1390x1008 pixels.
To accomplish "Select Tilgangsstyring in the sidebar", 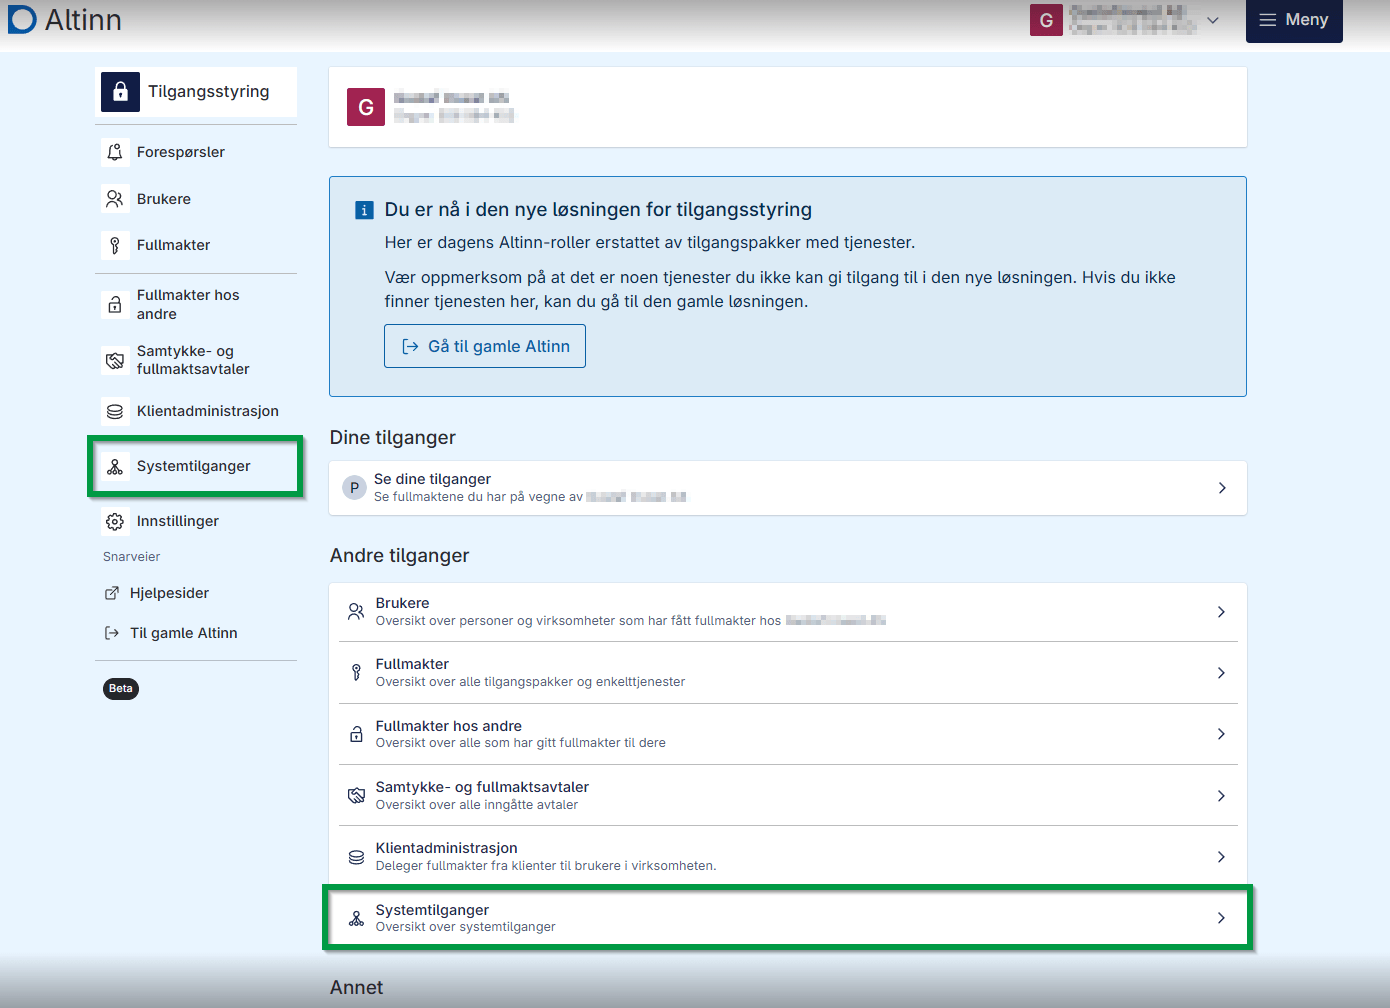I will (x=196, y=92).
